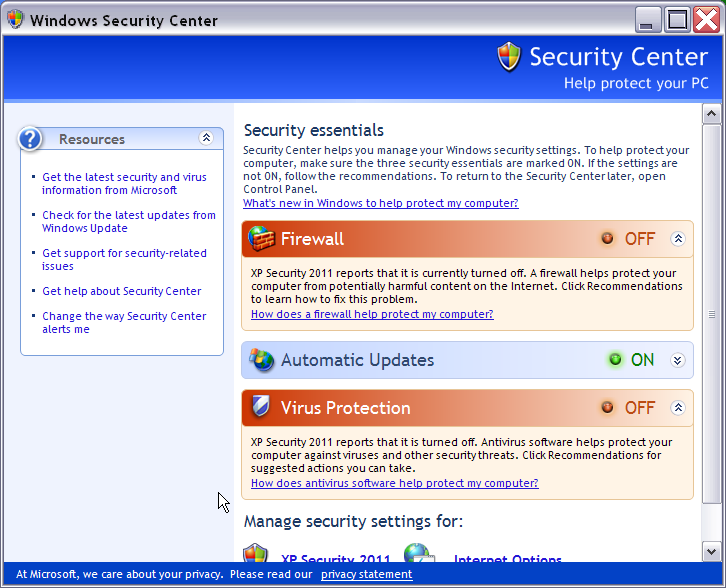Collapse the Virus Protection section

click(678, 407)
